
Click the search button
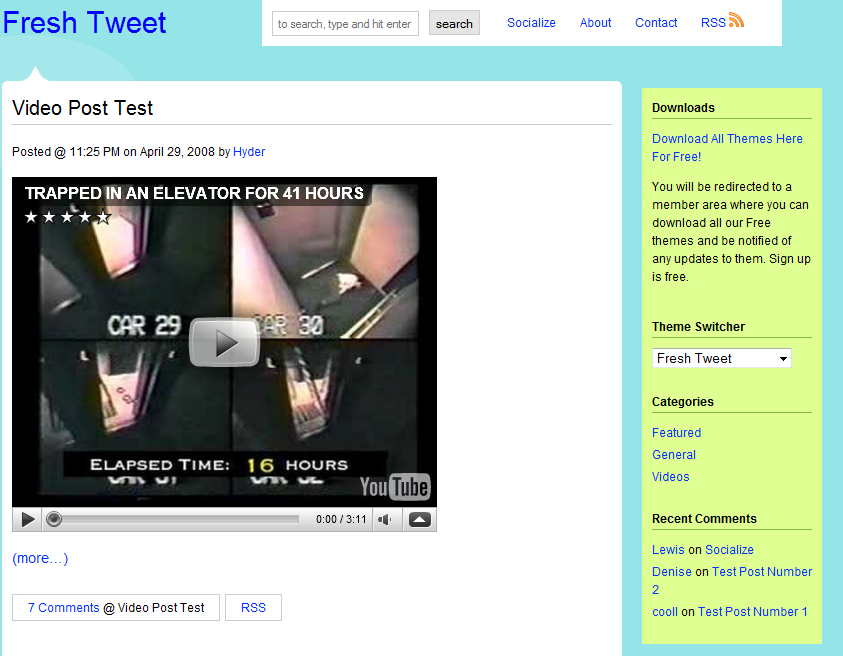(x=454, y=24)
